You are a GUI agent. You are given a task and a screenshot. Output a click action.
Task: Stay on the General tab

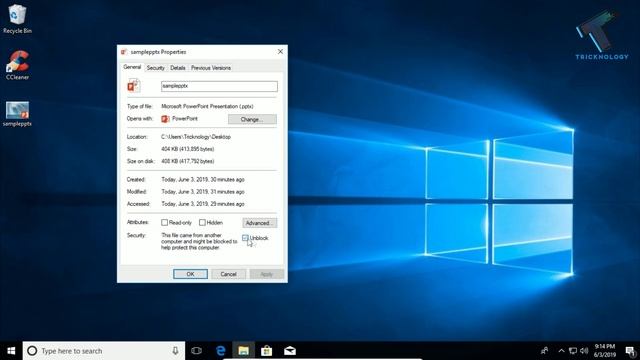click(132, 67)
